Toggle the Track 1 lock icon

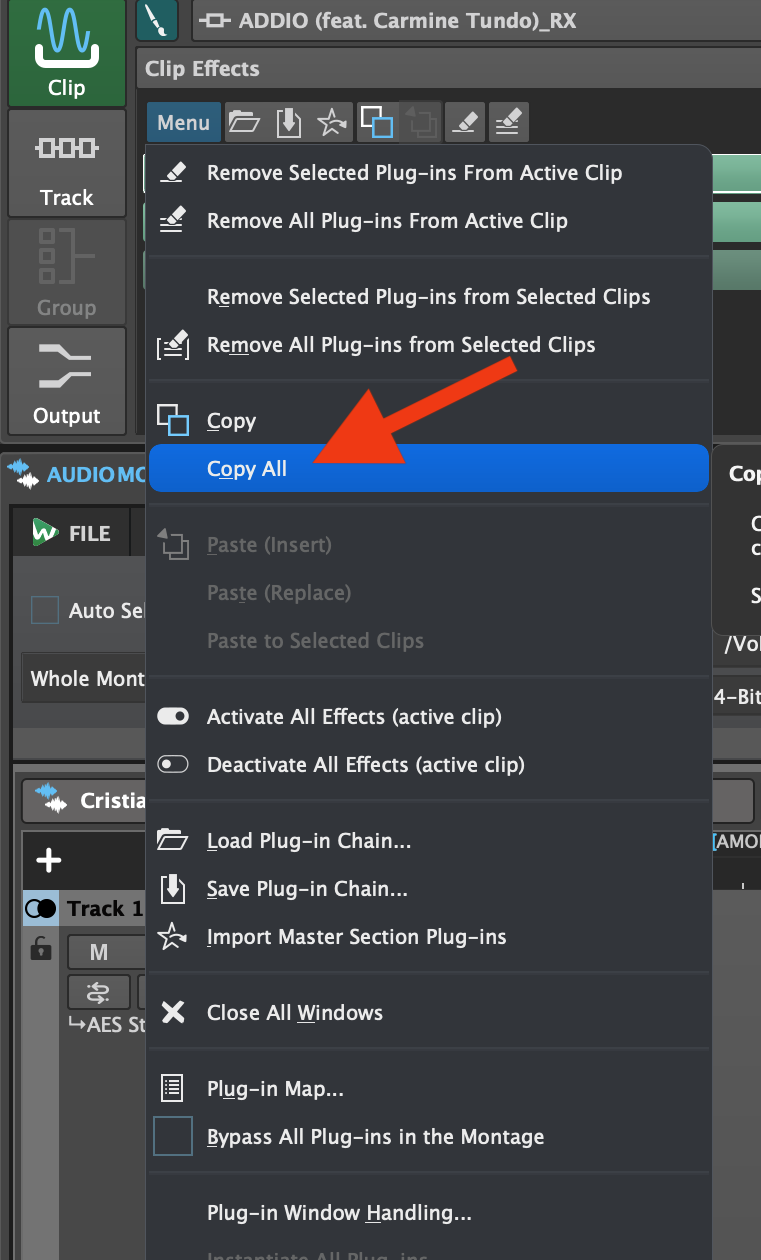click(41, 949)
